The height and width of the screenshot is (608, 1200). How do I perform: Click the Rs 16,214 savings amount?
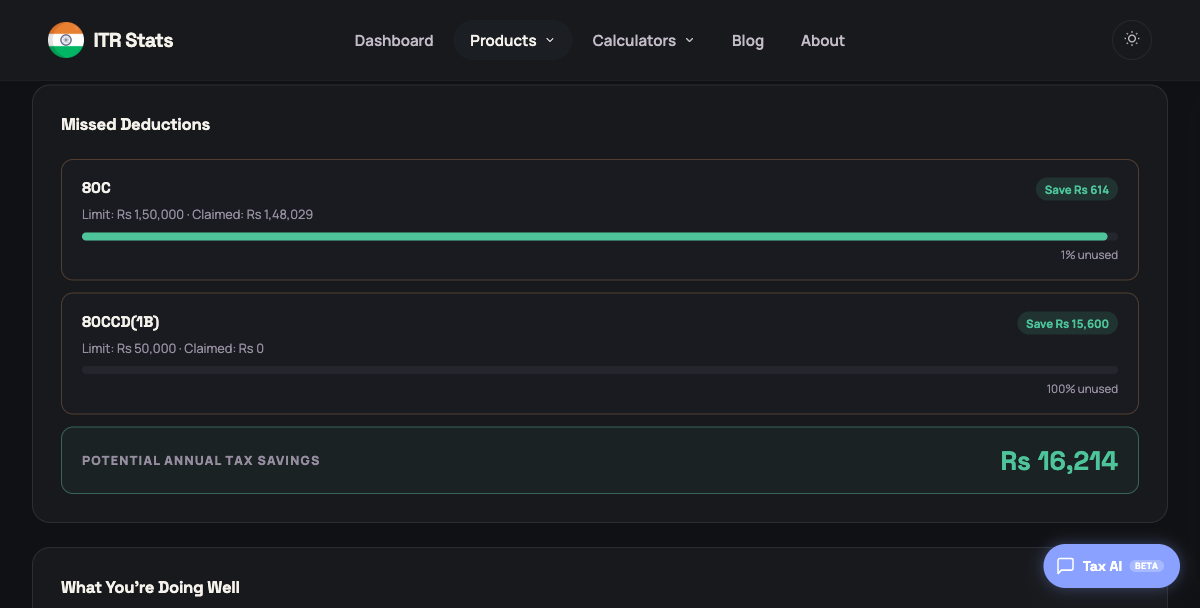[1059, 461]
